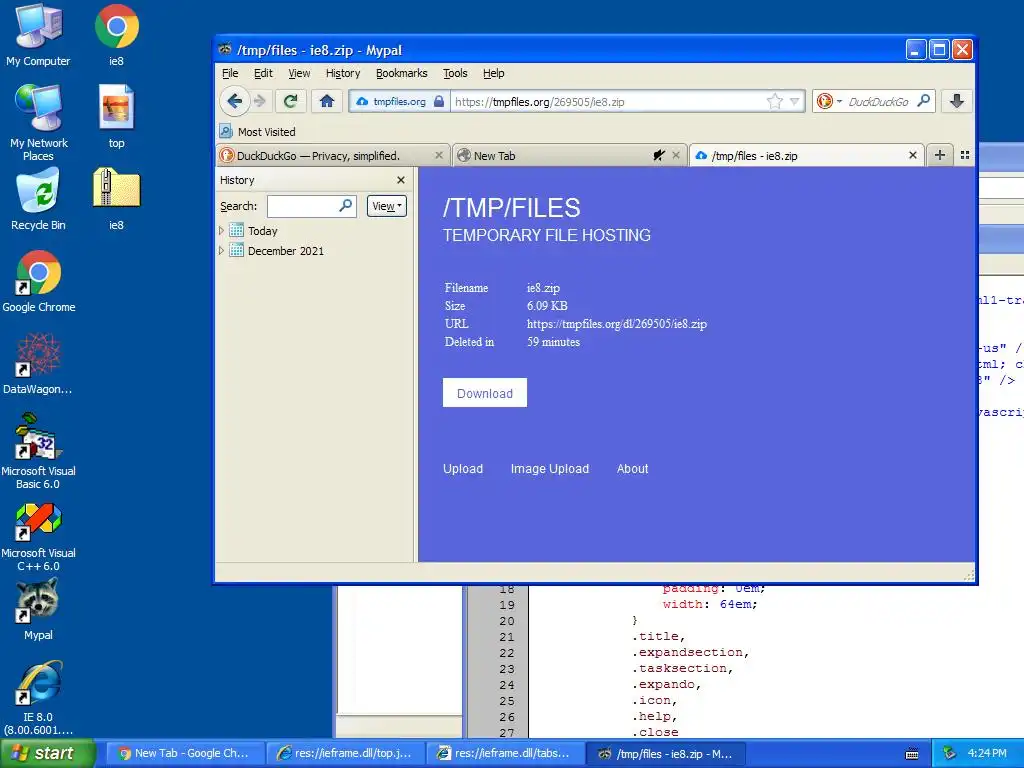Switch to res://ieframe.dll/tabs taskbar item
This screenshot has height=768, width=1024.
click(x=505, y=754)
